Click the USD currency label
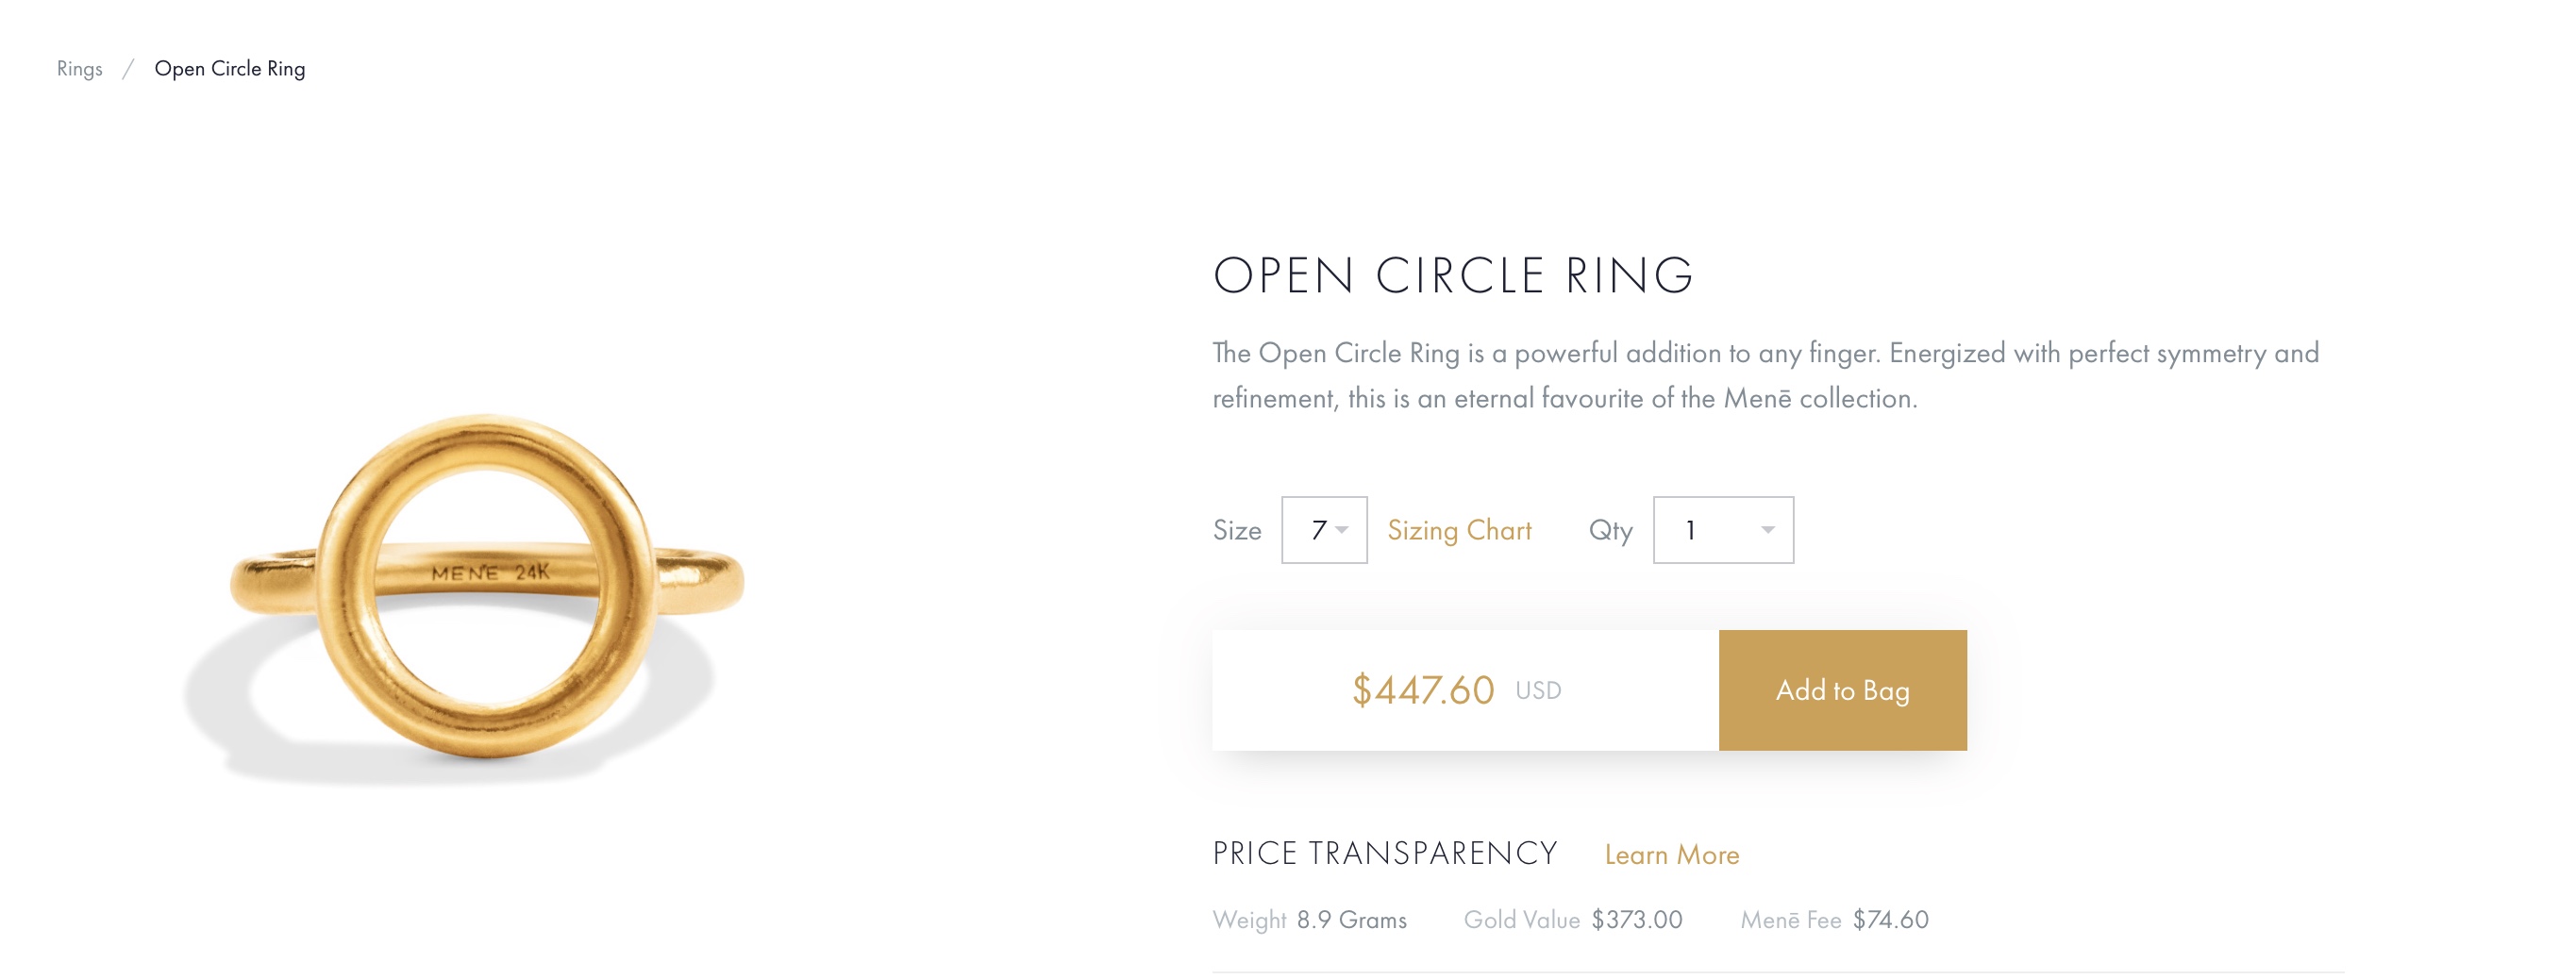The image size is (2576, 979). pos(1537,691)
